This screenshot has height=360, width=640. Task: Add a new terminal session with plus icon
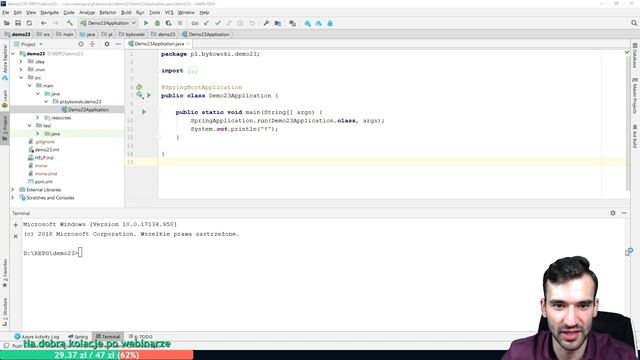pos(16,225)
